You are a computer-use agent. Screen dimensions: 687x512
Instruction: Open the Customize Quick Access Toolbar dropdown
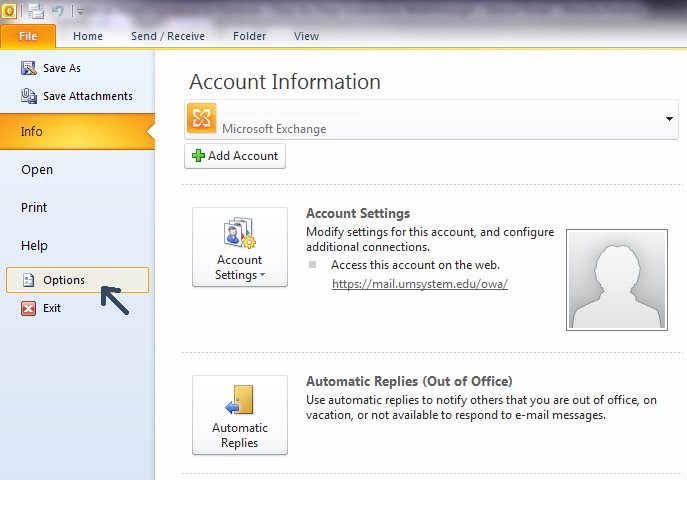(81, 11)
